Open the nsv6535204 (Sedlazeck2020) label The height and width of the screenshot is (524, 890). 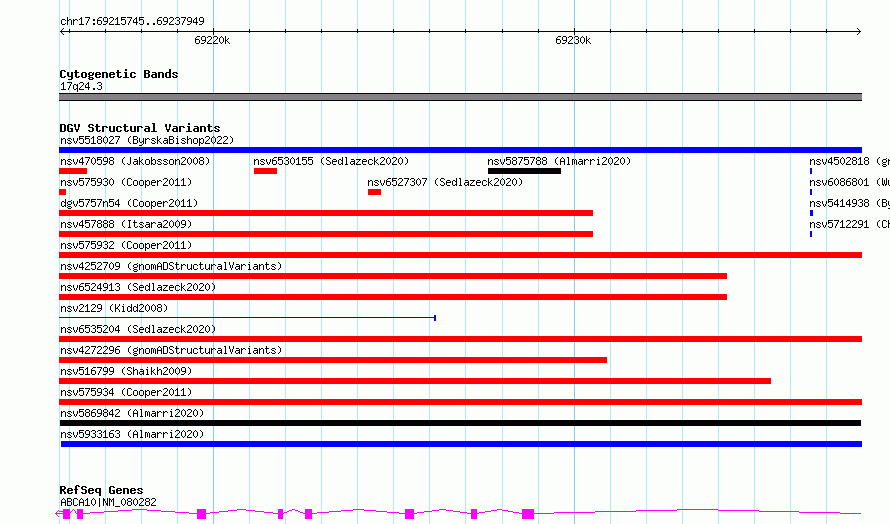tap(138, 329)
